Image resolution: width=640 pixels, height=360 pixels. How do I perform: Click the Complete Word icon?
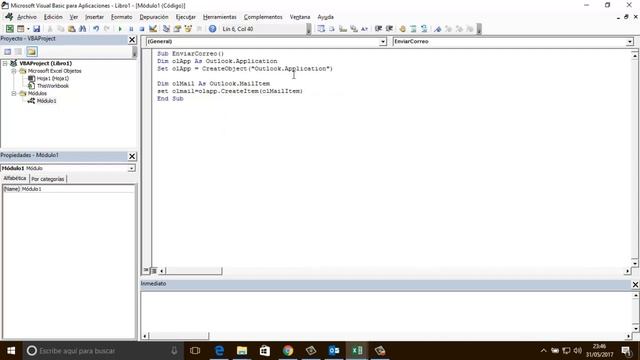pos(364,29)
